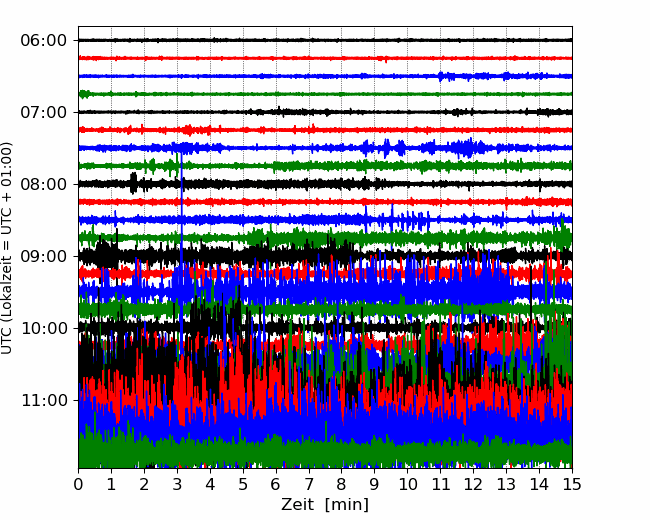Click the "Zeit [min]" axis title
The height and width of the screenshot is (520, 650).
[x=325, y=505]
